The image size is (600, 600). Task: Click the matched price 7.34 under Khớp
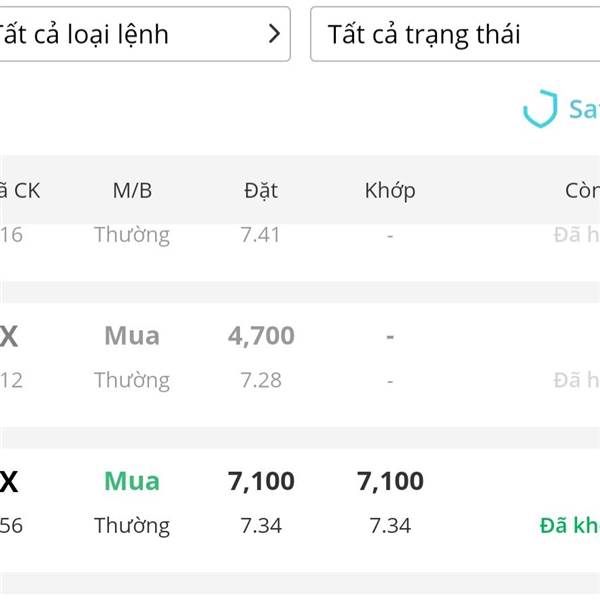pyautogui.click(x=390, y=525)
